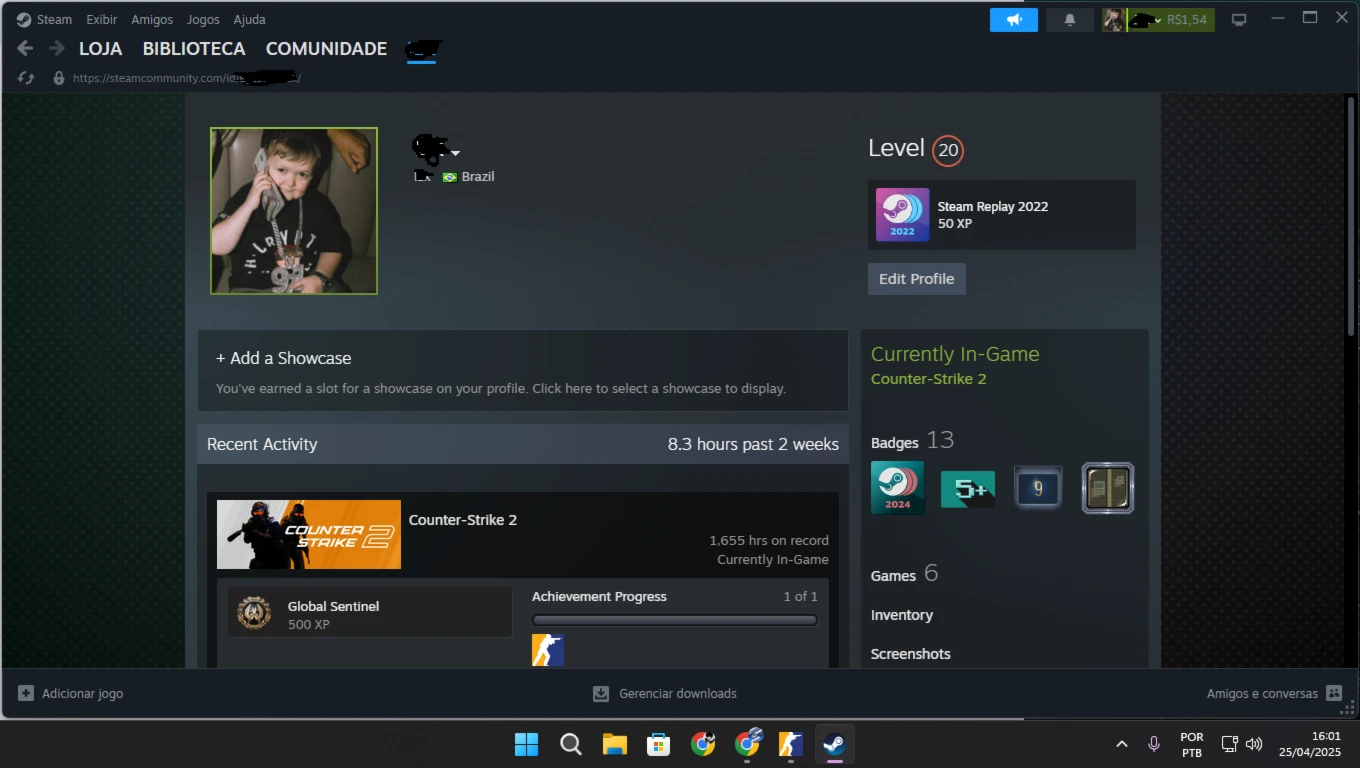The image size is (1360, 768).
Task: Expand the profile name dropdown arrow
Action: point(456,153)
